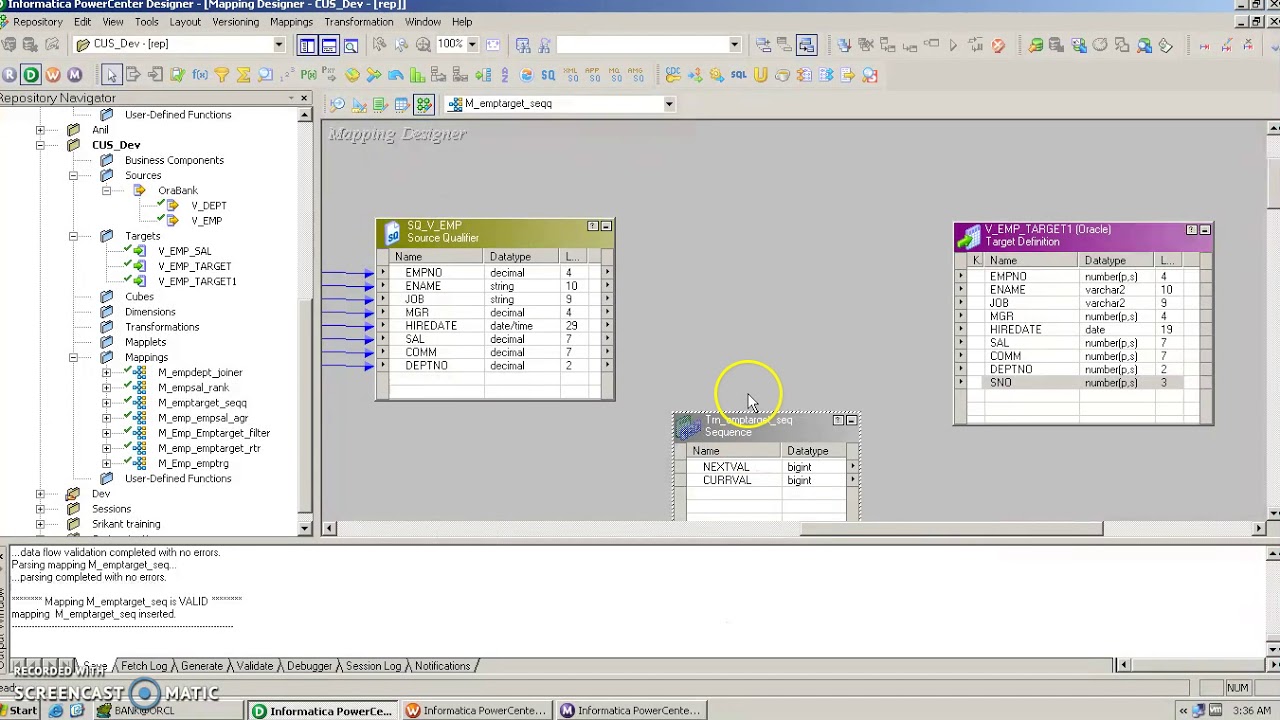Select the XML SQ transformation icon
This screenshot has height=720, width=1280.
pyautogui.click(x=570, y=75)
